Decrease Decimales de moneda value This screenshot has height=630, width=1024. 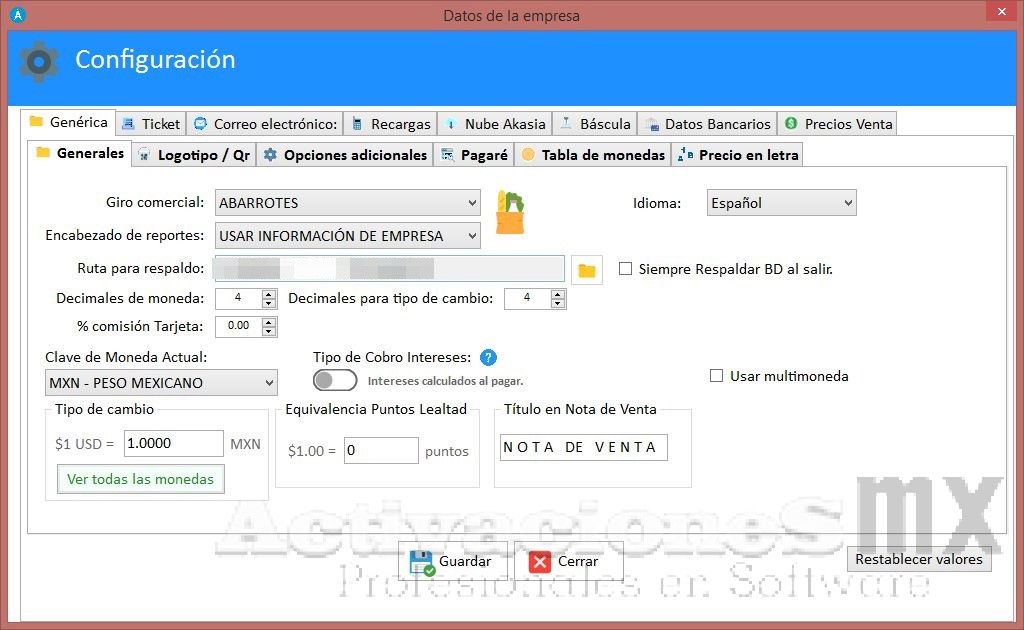(268, 304)
